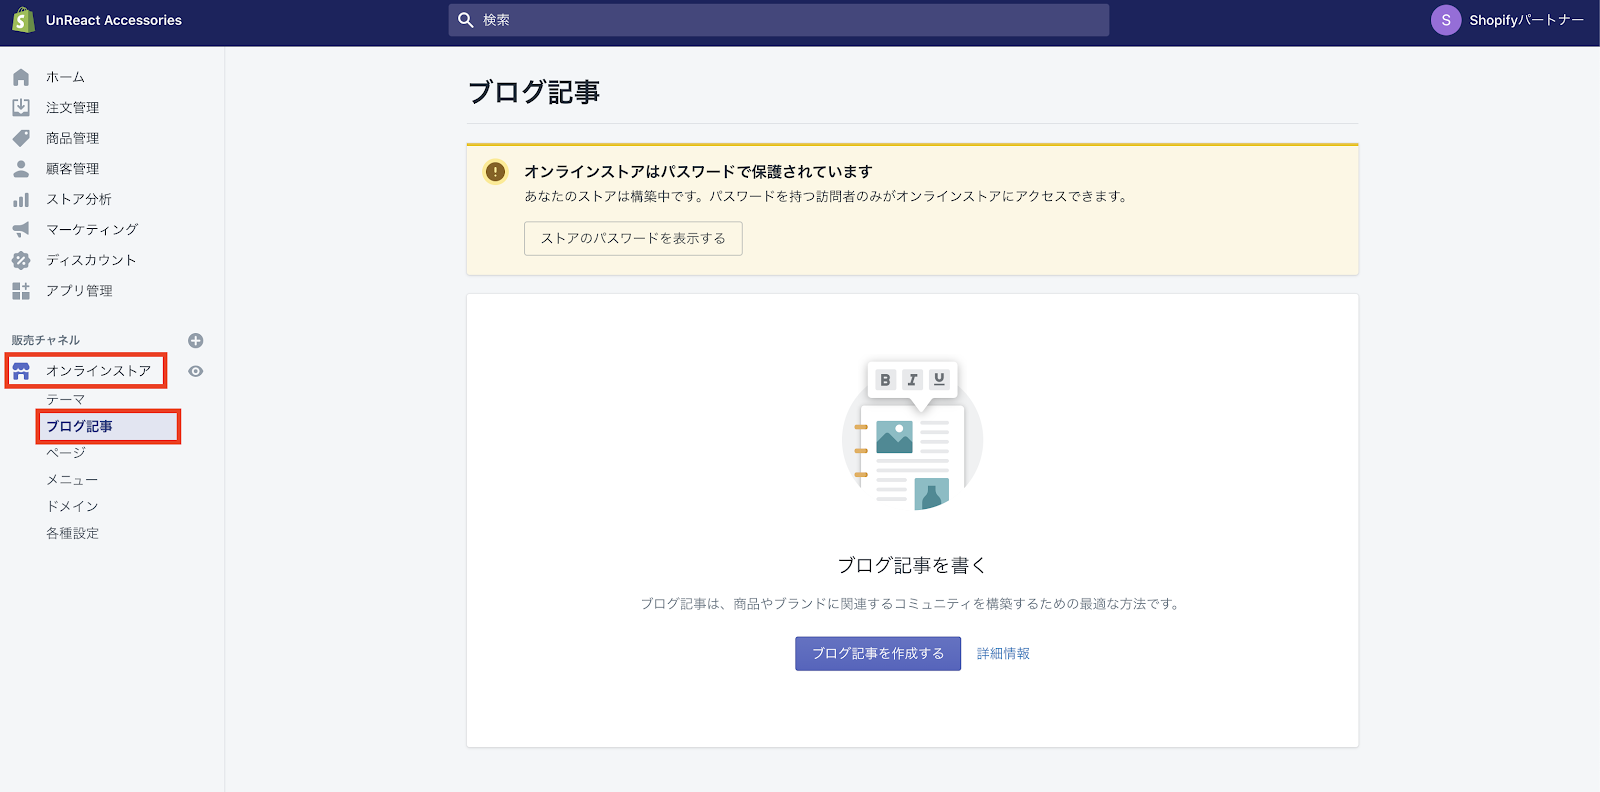The height and width of the screenshot is (792, 1600).
Task: Open the 詳細情報 link
Action: [x=1003, y=653]
